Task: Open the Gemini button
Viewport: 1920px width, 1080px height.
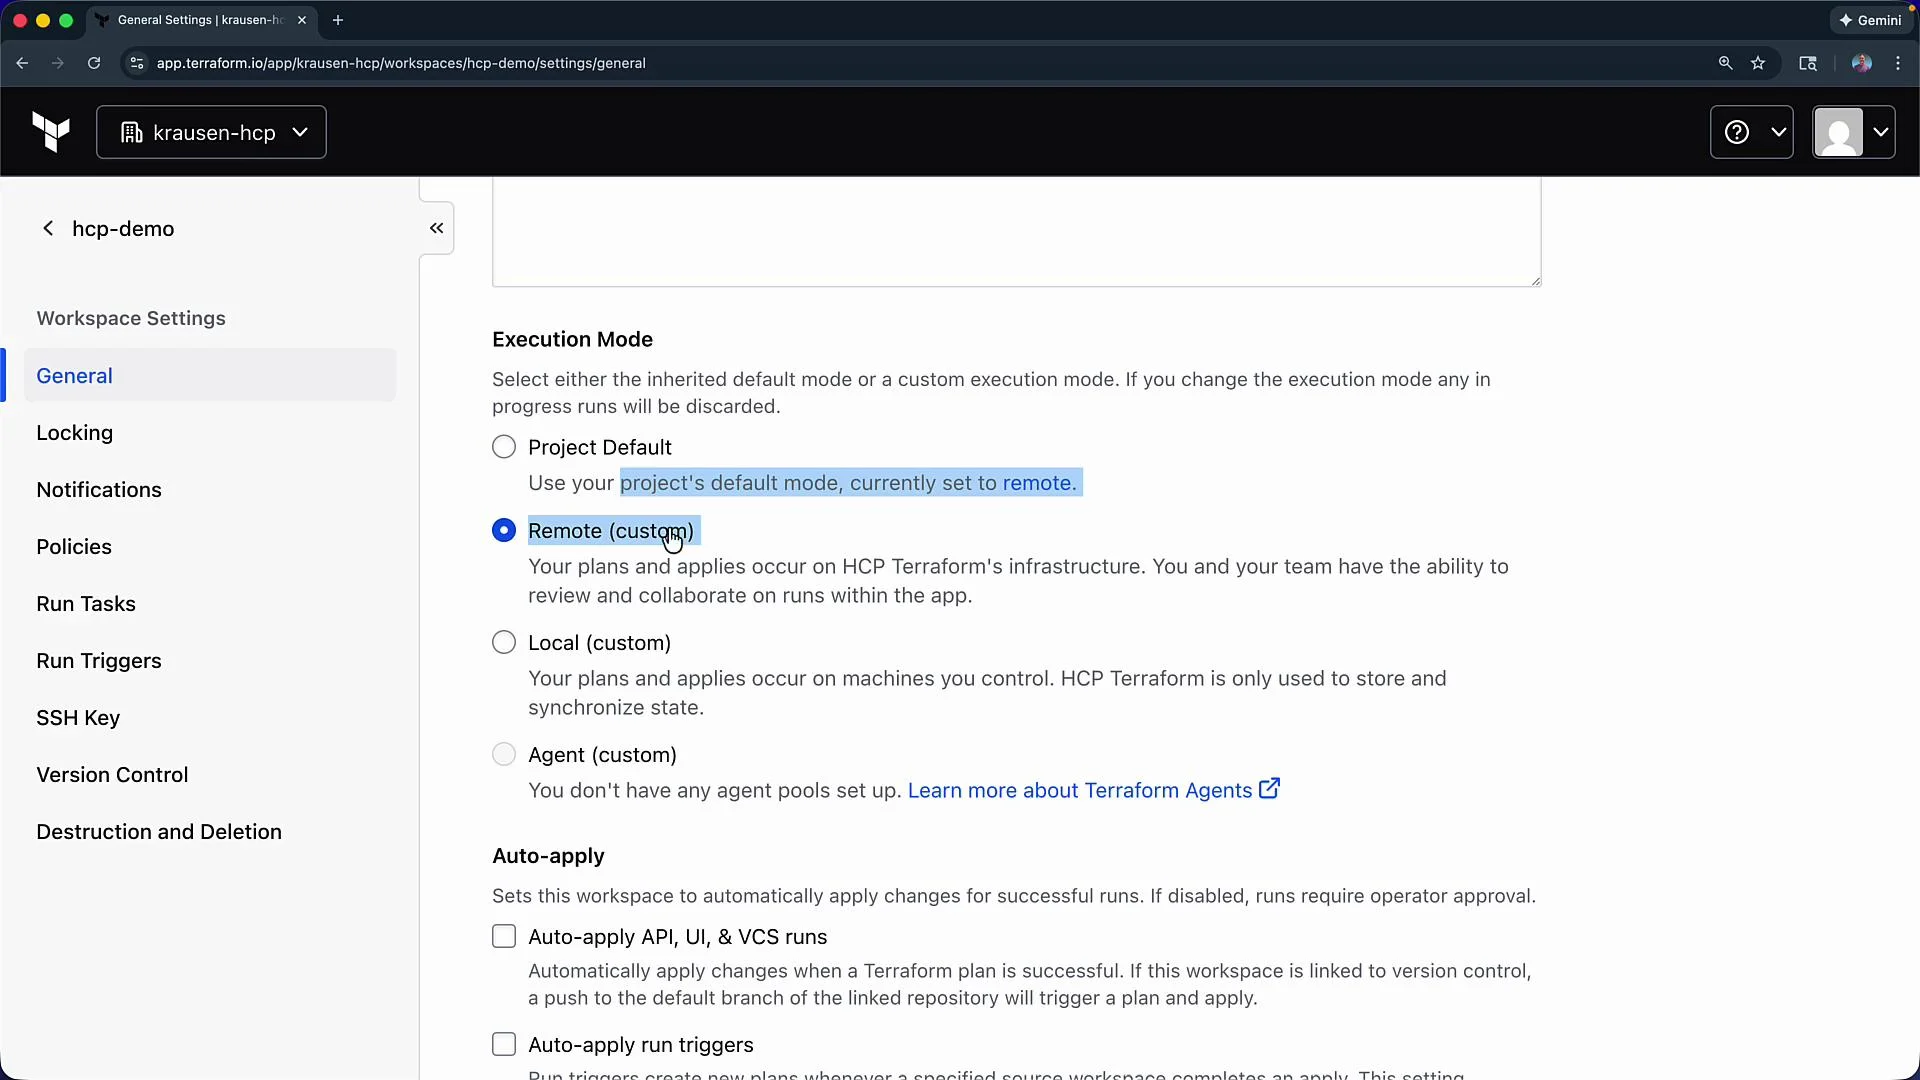Action: pyautogui.click(x=1870, y=20)
